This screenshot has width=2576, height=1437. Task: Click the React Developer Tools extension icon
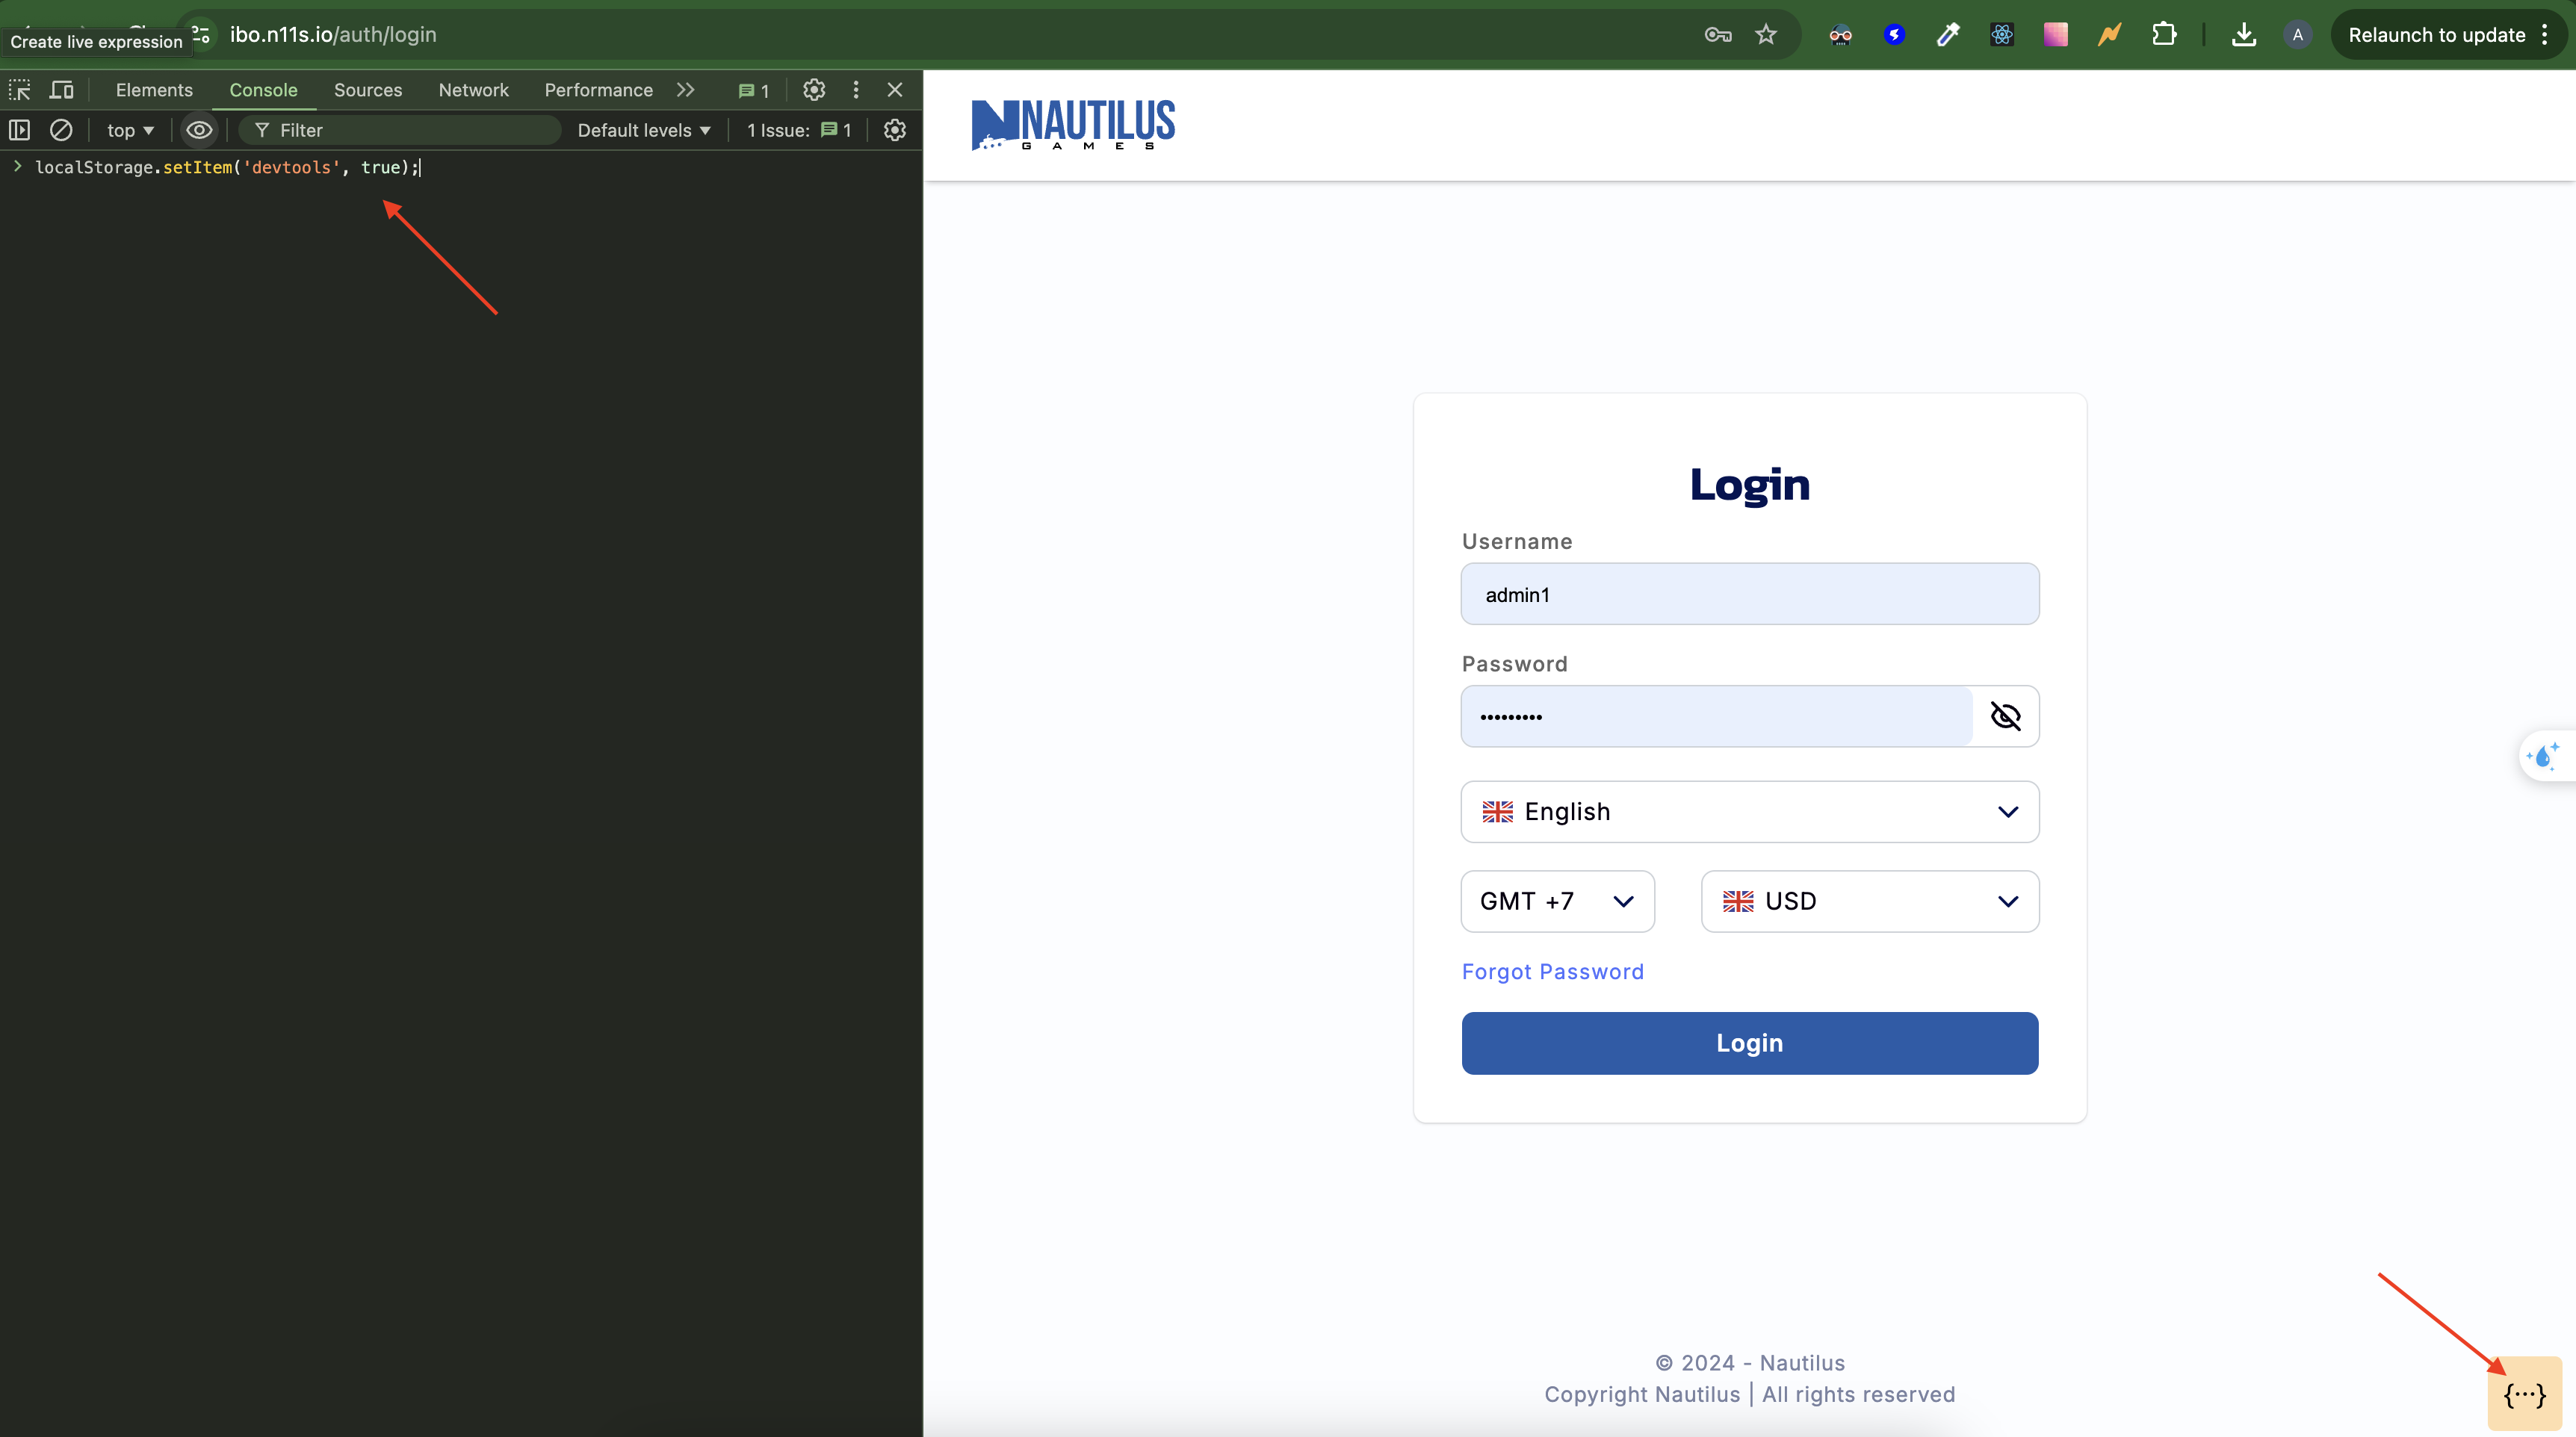2001,34
